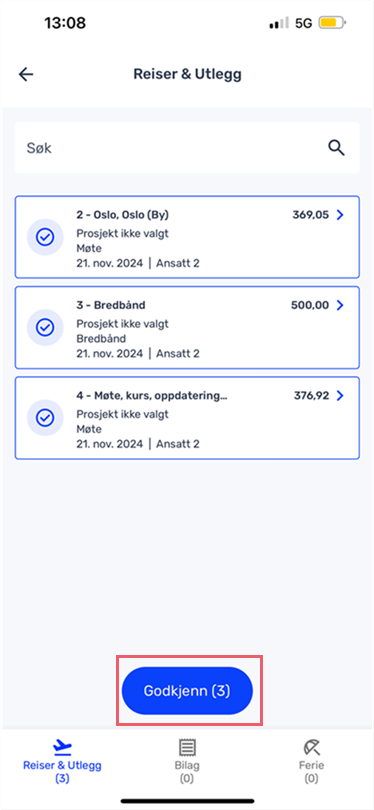Expand the 500,00 Bredbånd chevron
The height and width of the screenshot is (810, 374).
pos(340,305)
